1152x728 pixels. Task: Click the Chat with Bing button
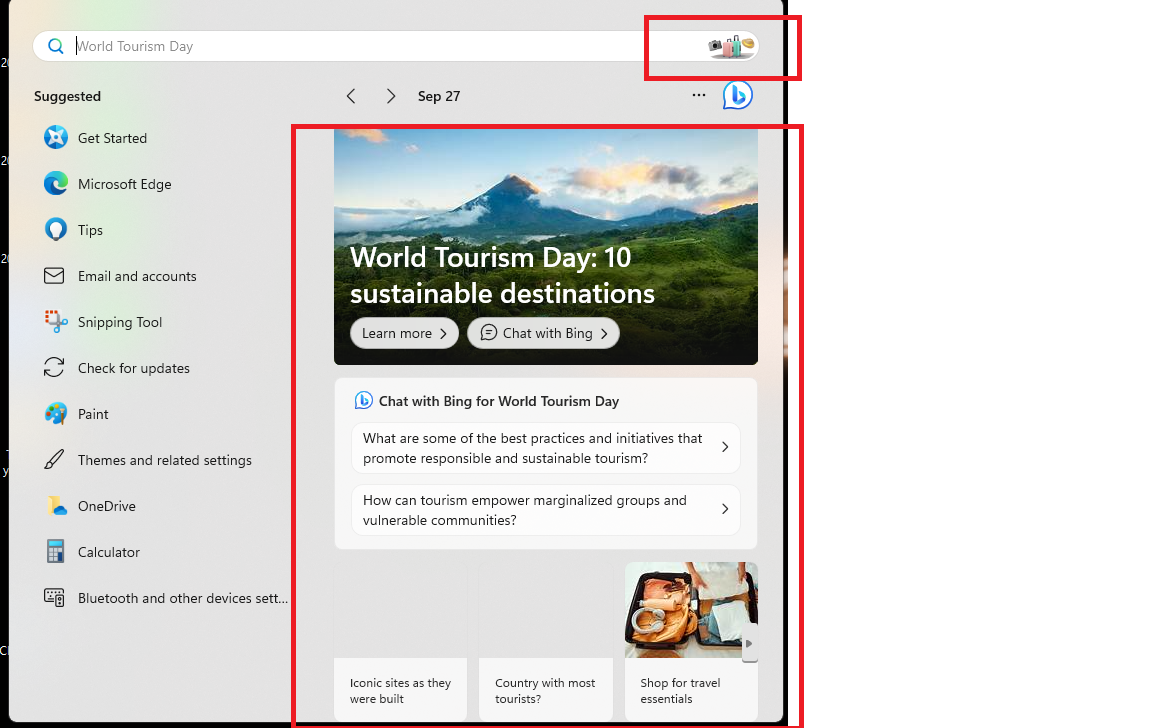543,334
